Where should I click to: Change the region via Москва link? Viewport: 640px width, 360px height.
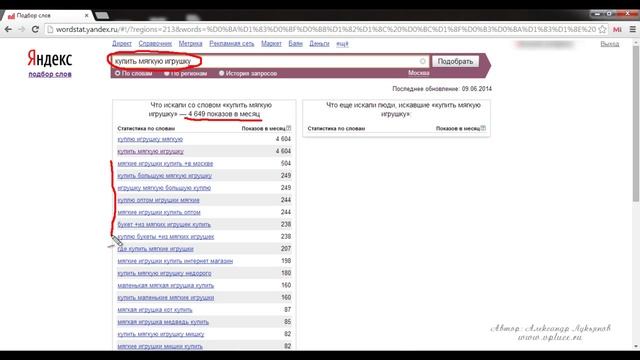pyautogui.click(x=418, y=73)
